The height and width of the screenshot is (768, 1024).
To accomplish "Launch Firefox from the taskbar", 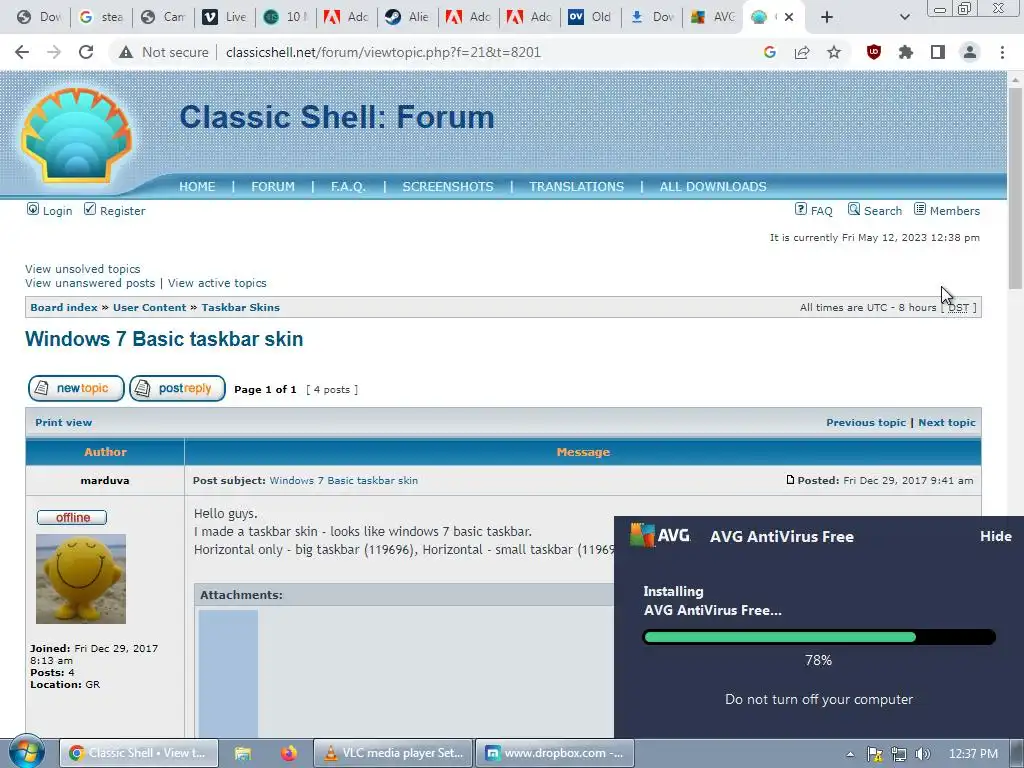I will pyautogui.click(x=289, y=753).
